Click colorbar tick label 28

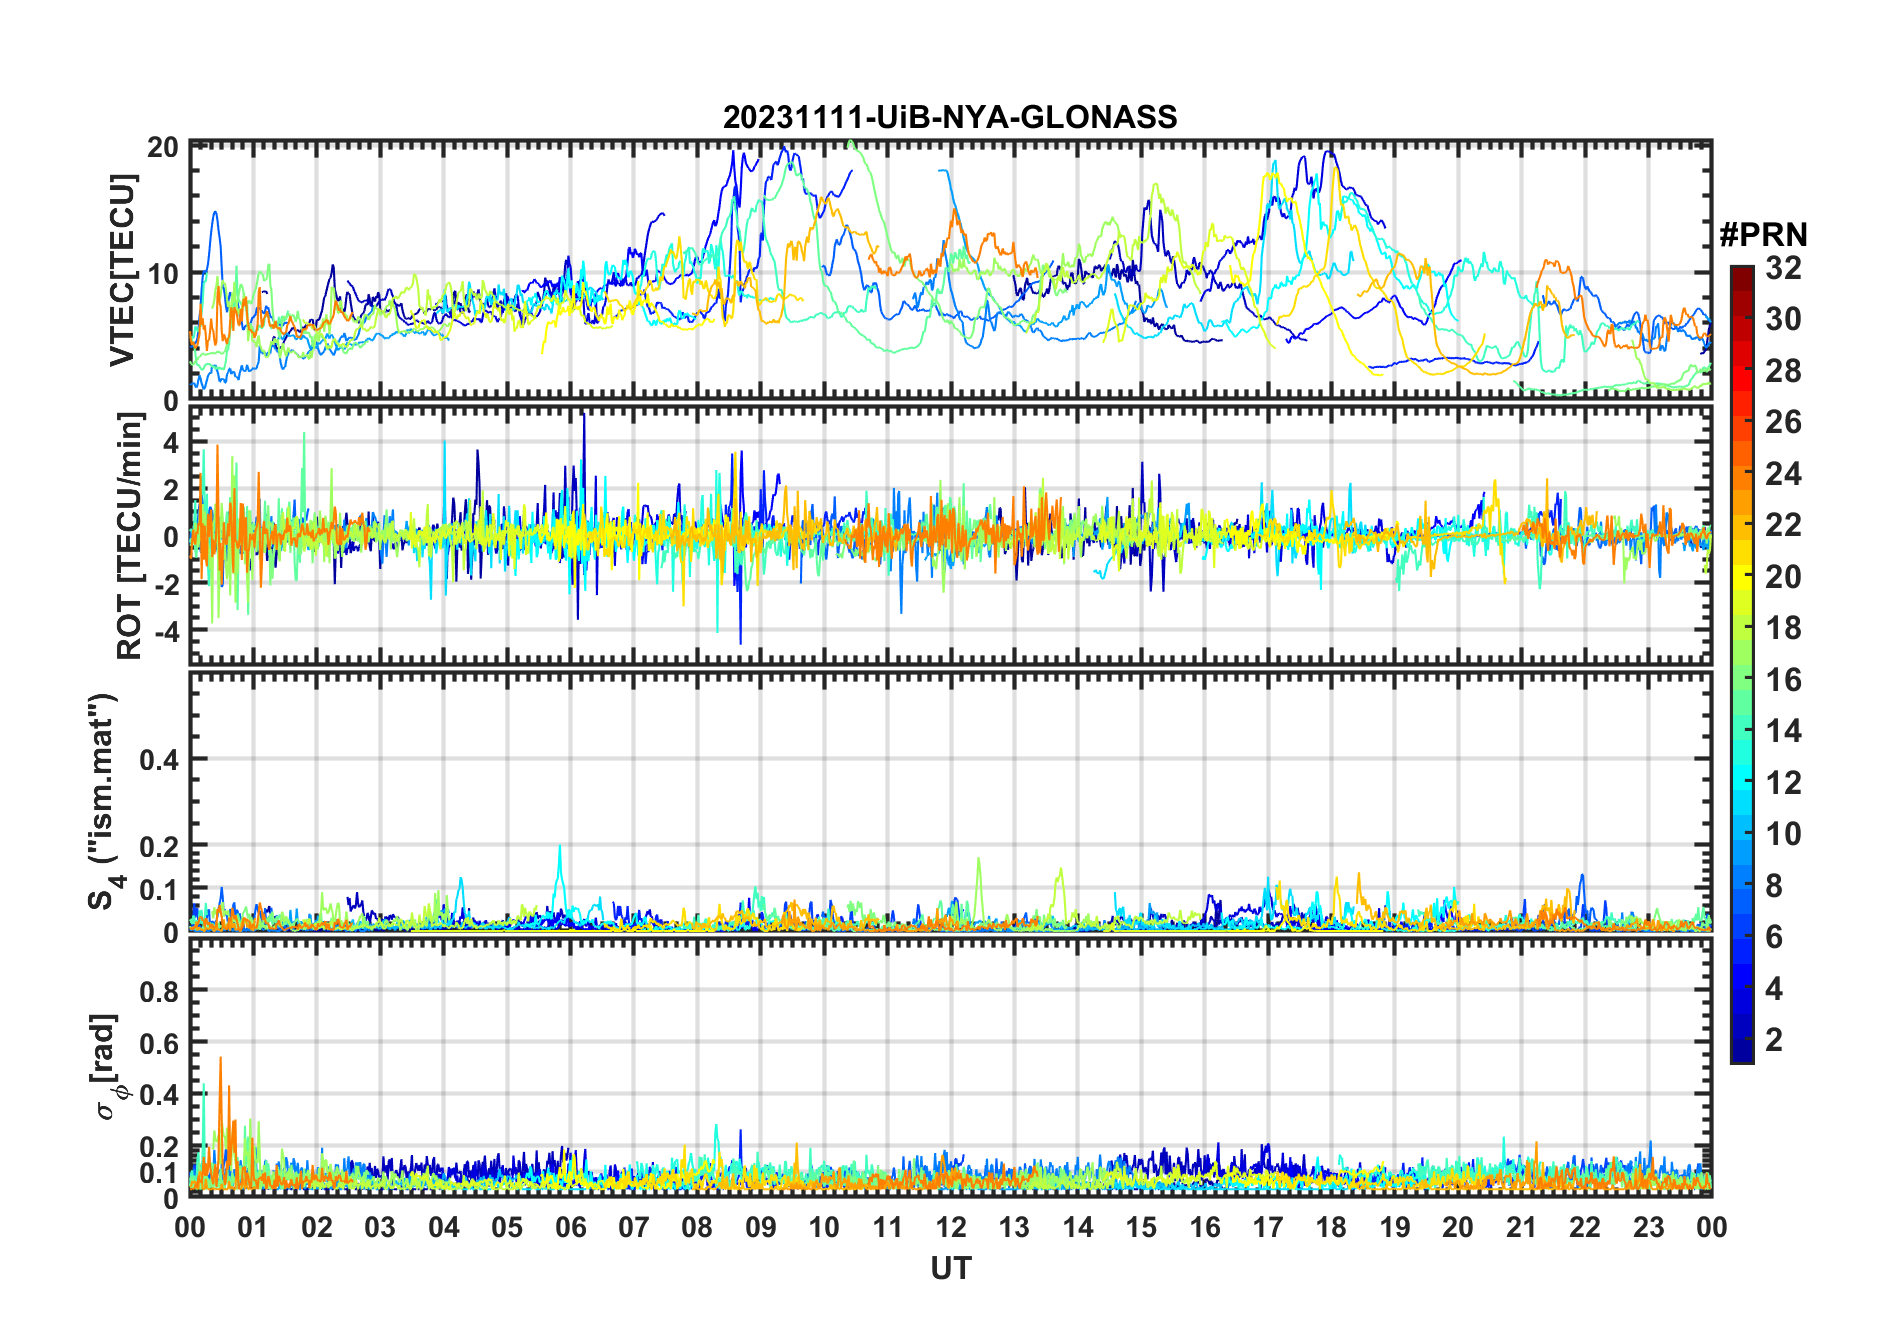1783,370
